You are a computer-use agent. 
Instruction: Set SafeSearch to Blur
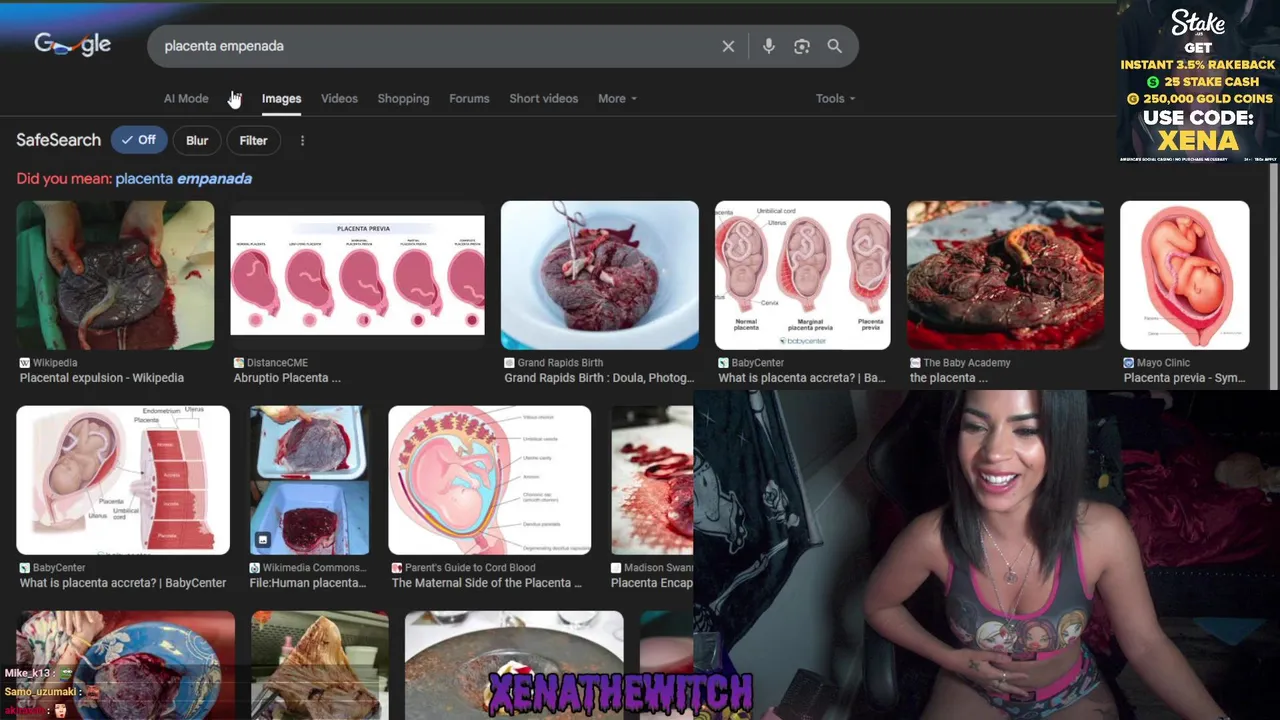pyautogui.click(x=197, y=140)
